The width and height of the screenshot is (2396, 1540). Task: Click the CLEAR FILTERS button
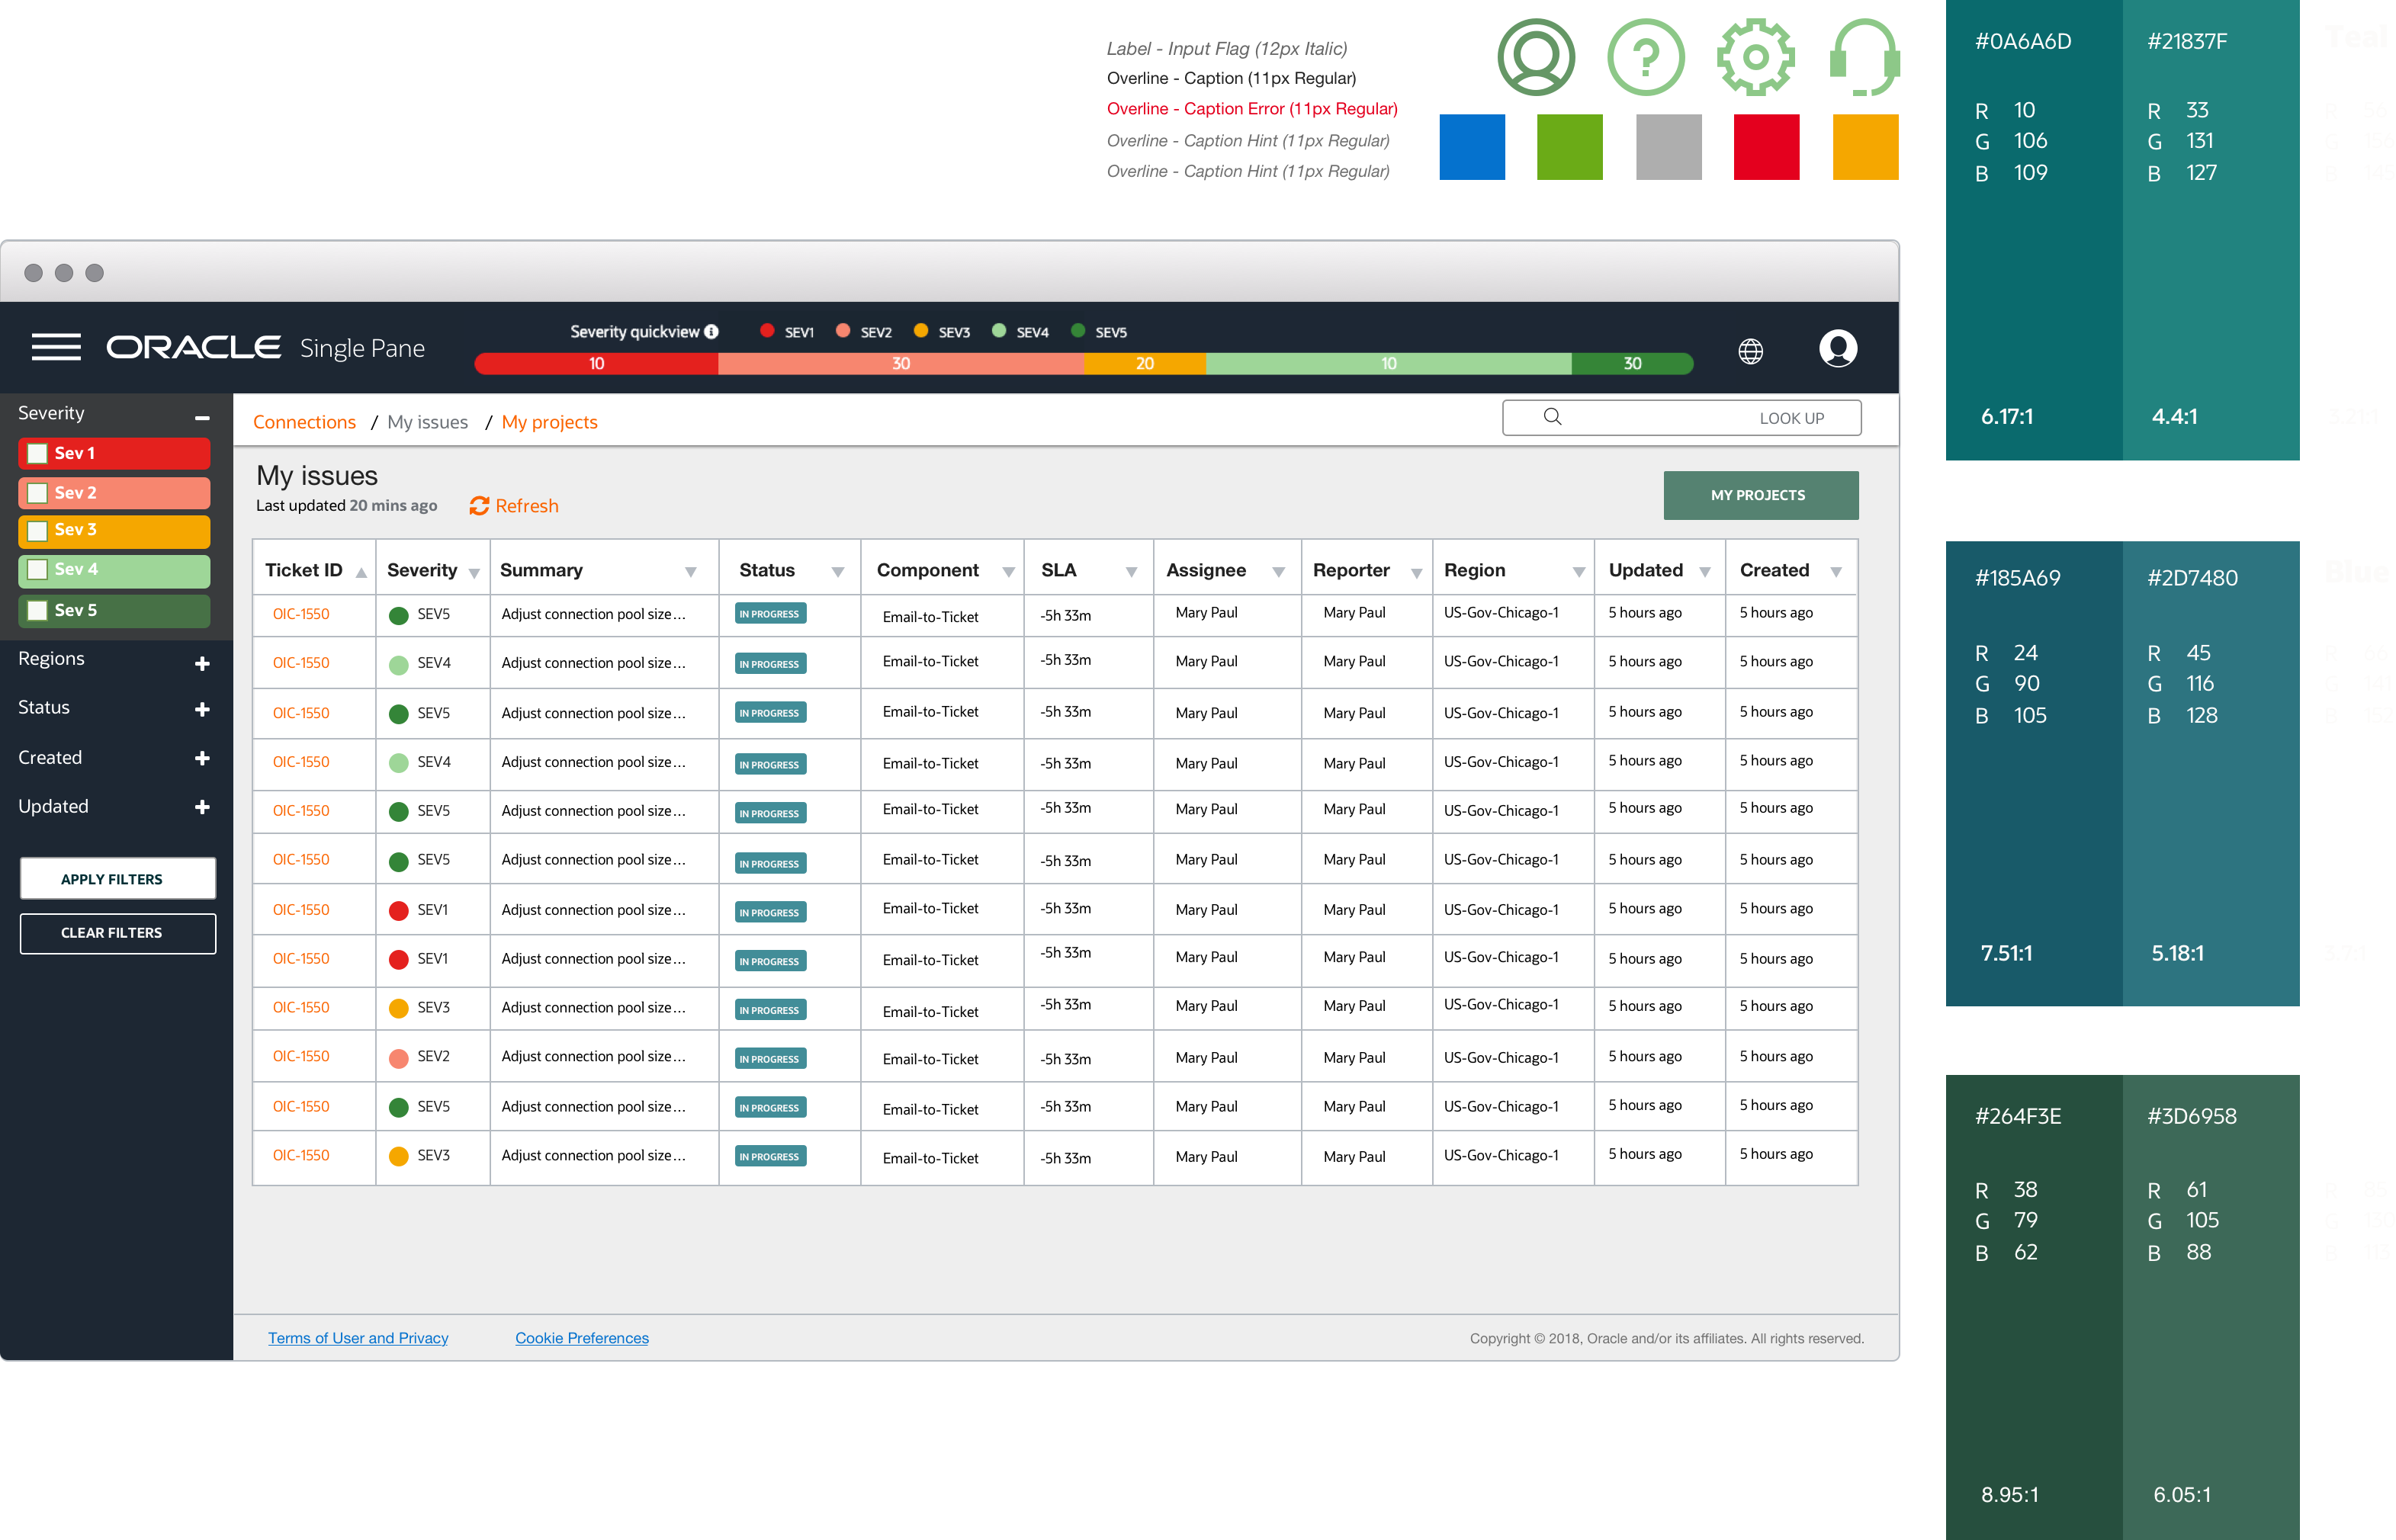coord(118,933)
